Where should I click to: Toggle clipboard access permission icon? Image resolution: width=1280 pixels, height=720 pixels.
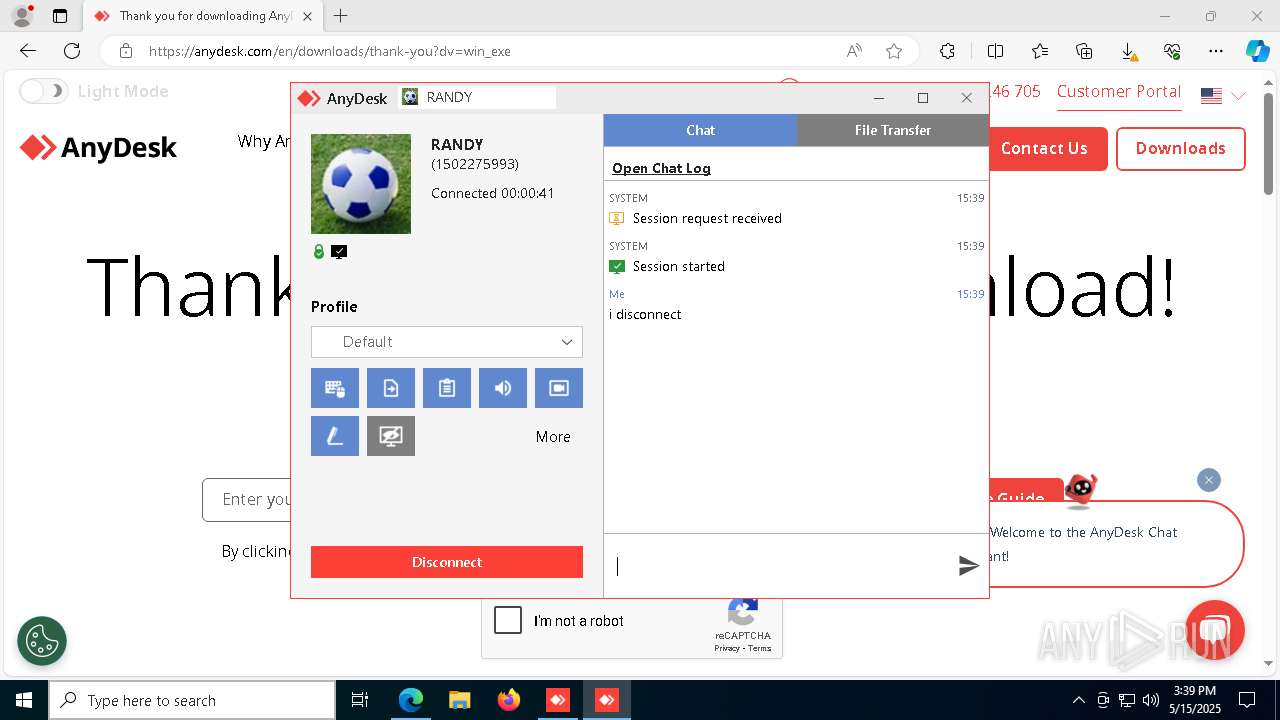(x=447, y=388)
